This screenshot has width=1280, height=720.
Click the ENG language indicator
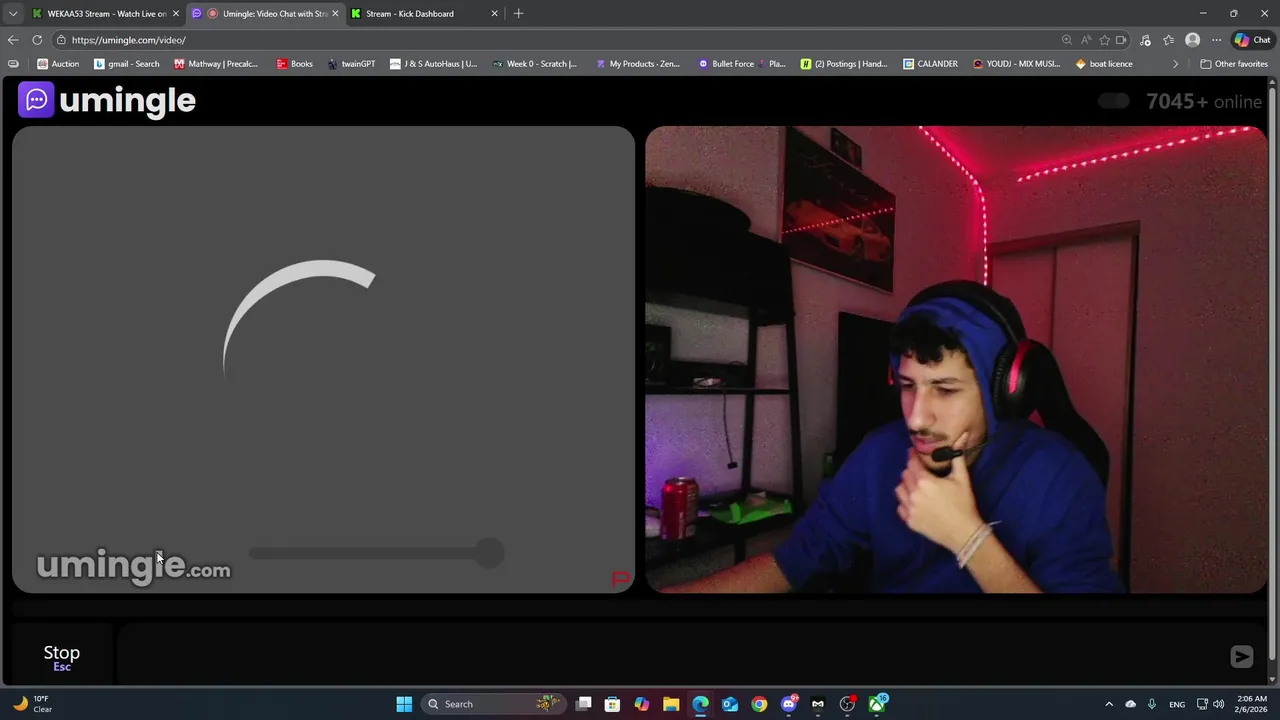1177,704
